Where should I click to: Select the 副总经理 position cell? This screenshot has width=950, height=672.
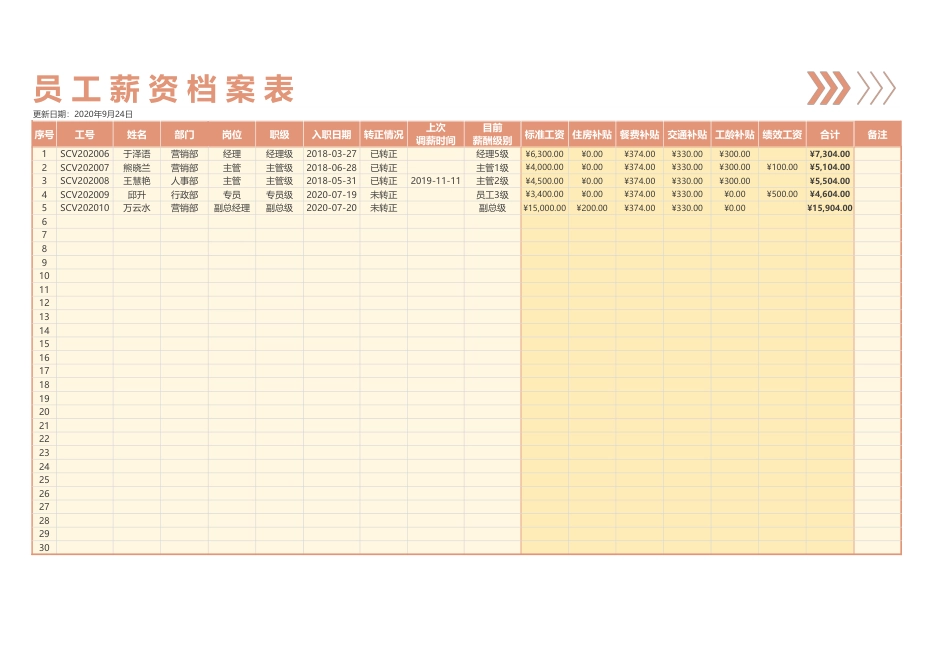[x=231, y=208]
